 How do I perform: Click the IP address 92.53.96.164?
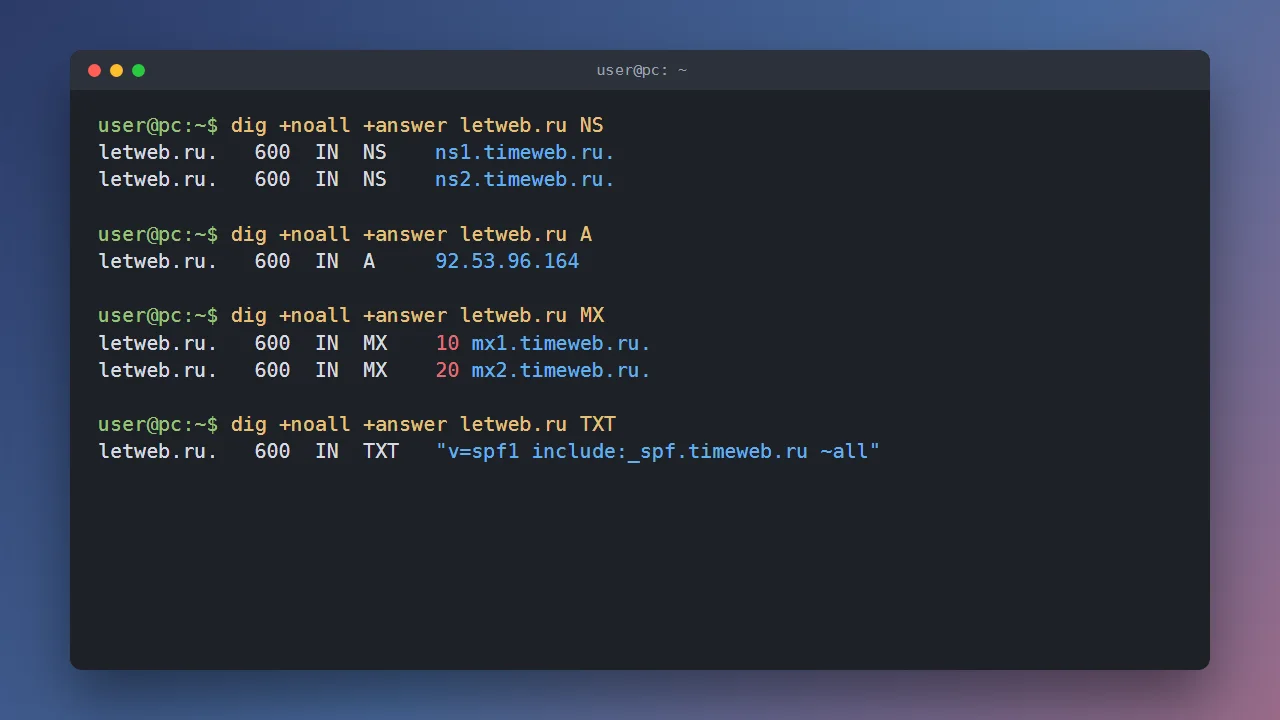(x=507, y=262)
